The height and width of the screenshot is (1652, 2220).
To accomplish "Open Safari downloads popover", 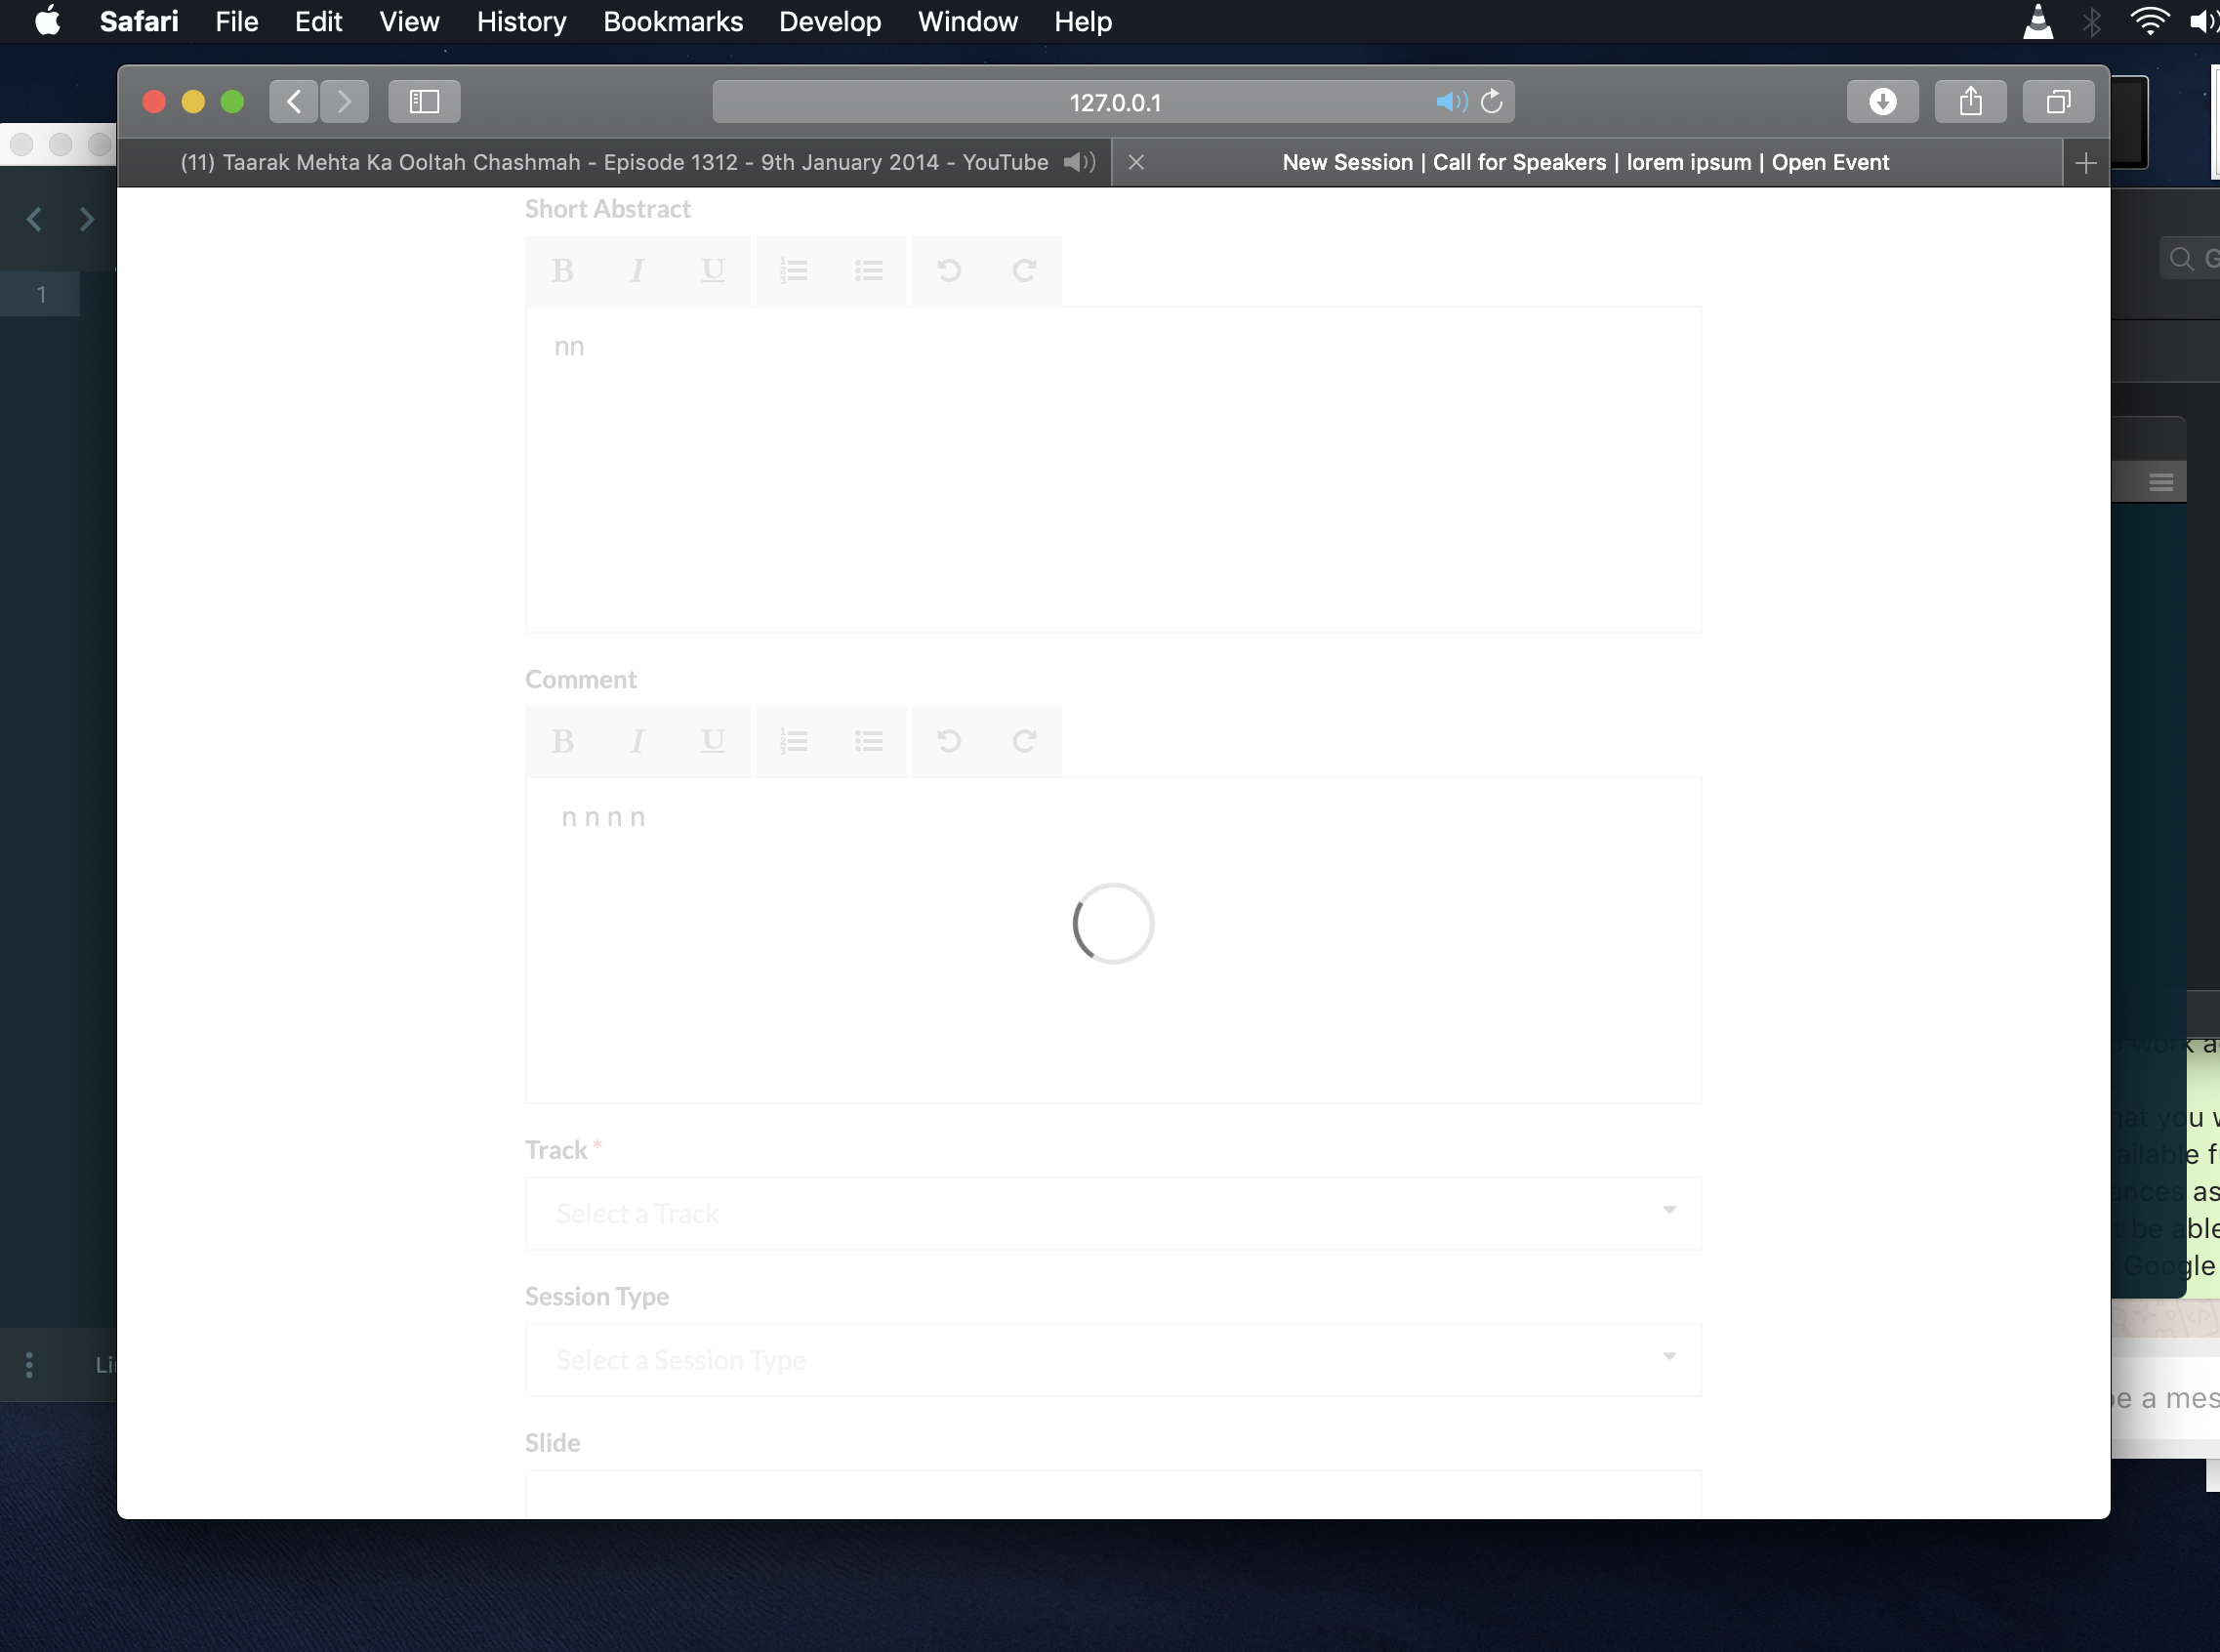I will coord(1882,102).
